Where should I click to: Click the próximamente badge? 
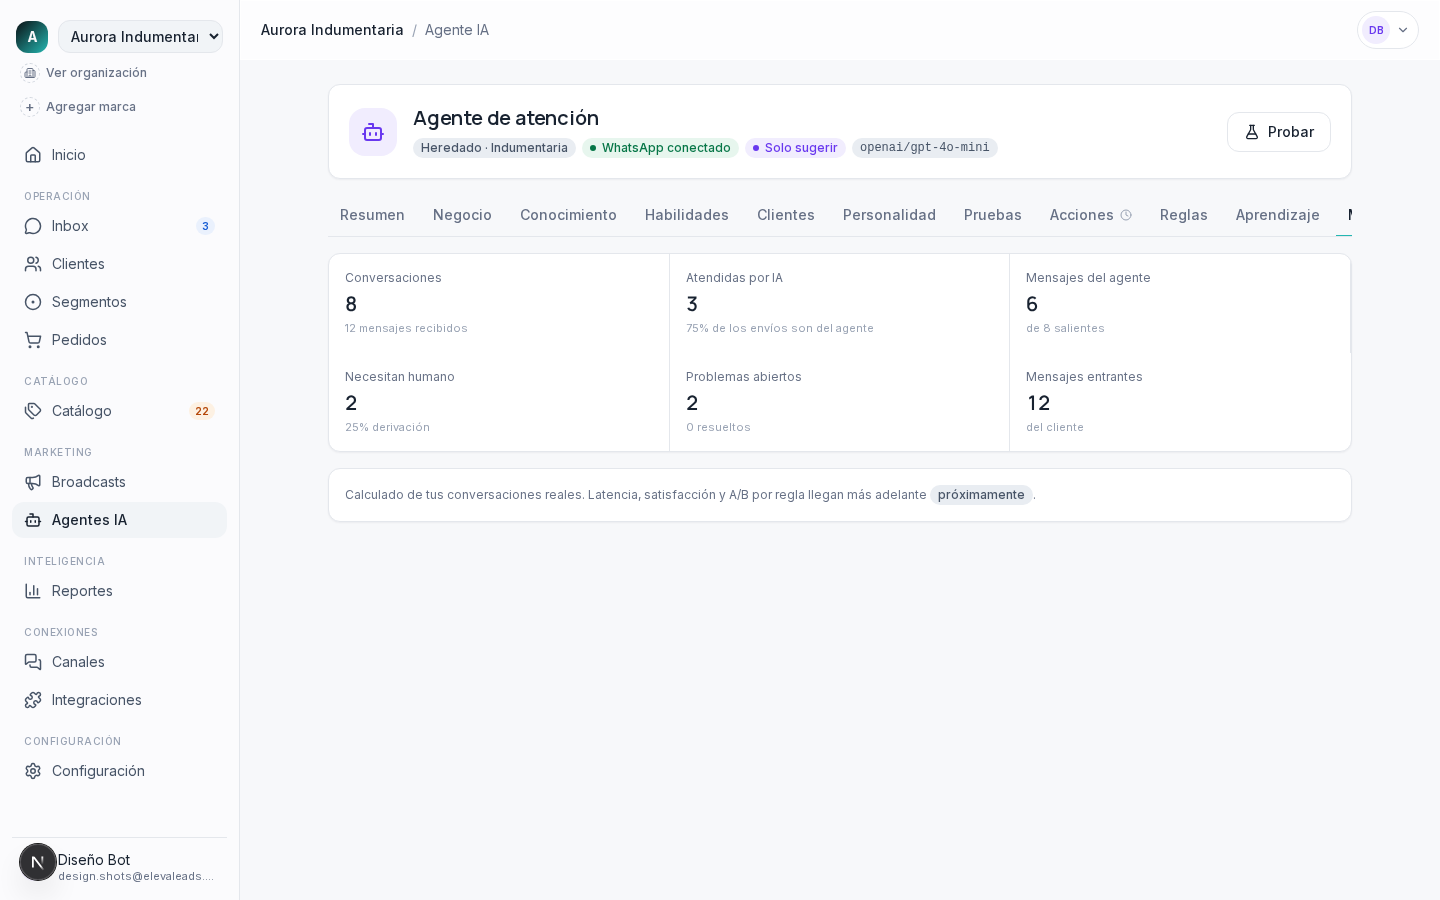coord(981,495)
